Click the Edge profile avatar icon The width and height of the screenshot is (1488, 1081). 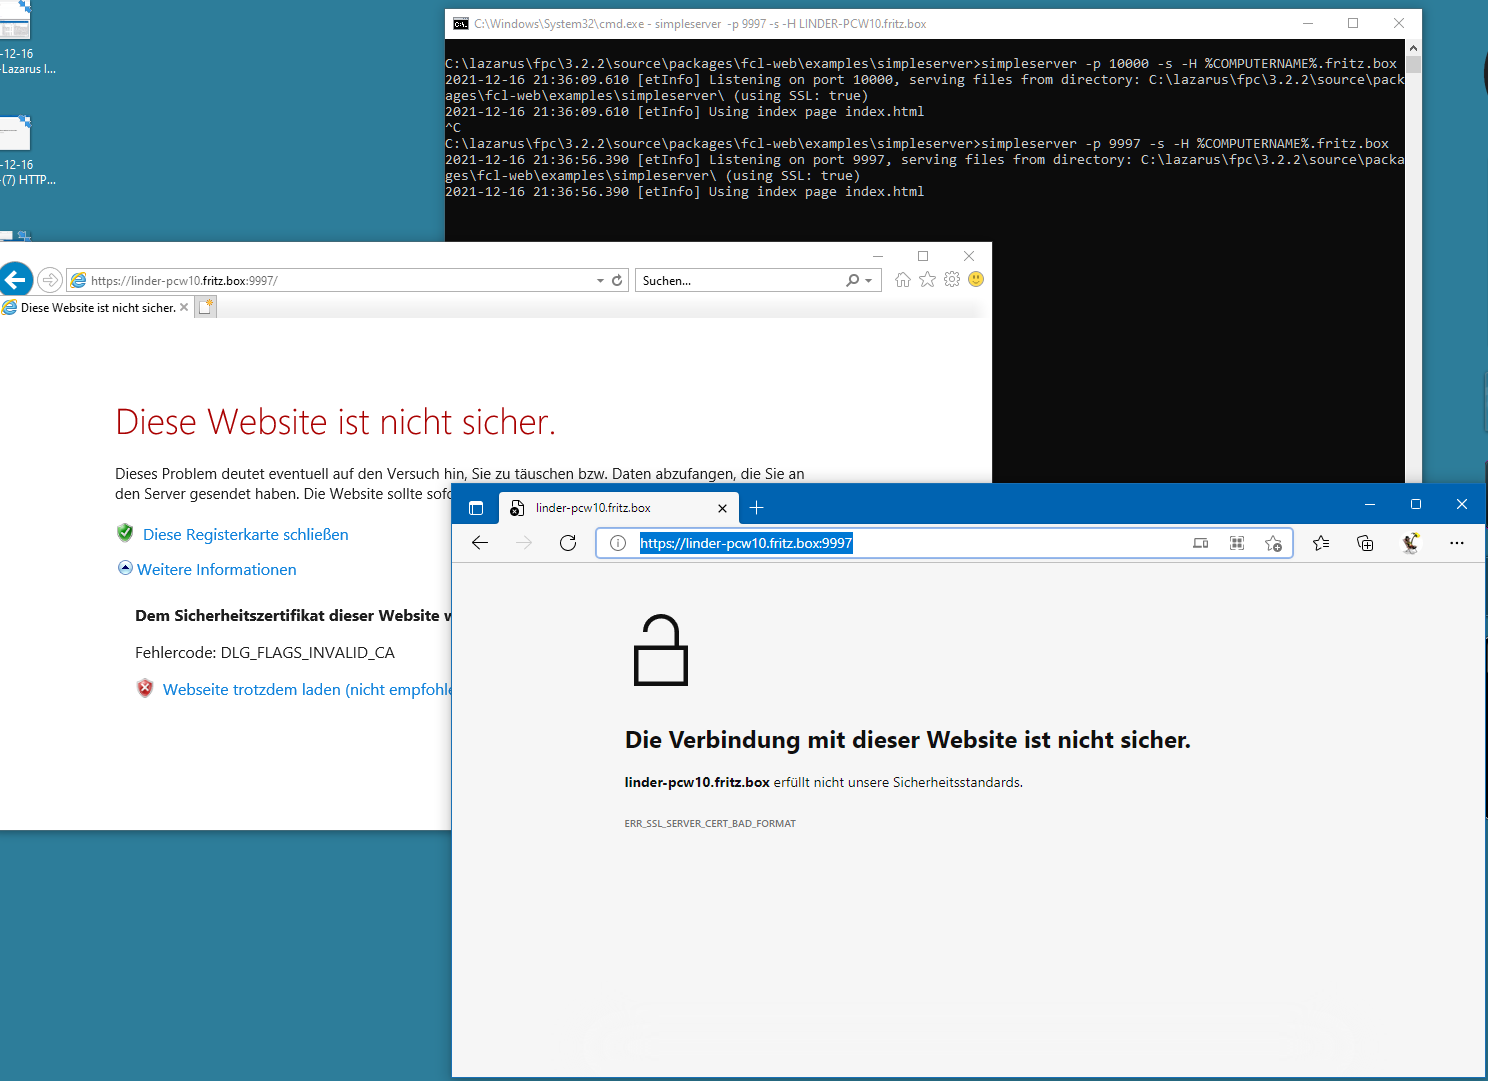(x=1410, y=543)
